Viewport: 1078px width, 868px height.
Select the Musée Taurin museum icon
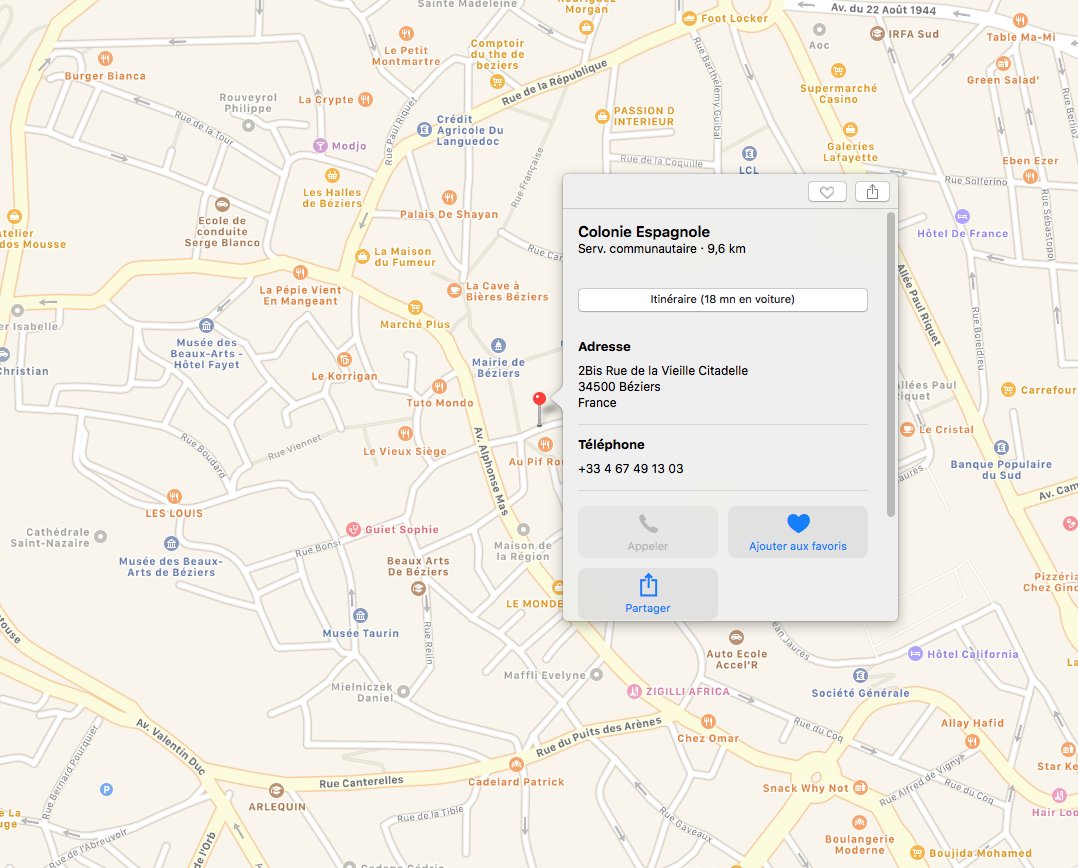pyautogui.click(x=360, y=615)
